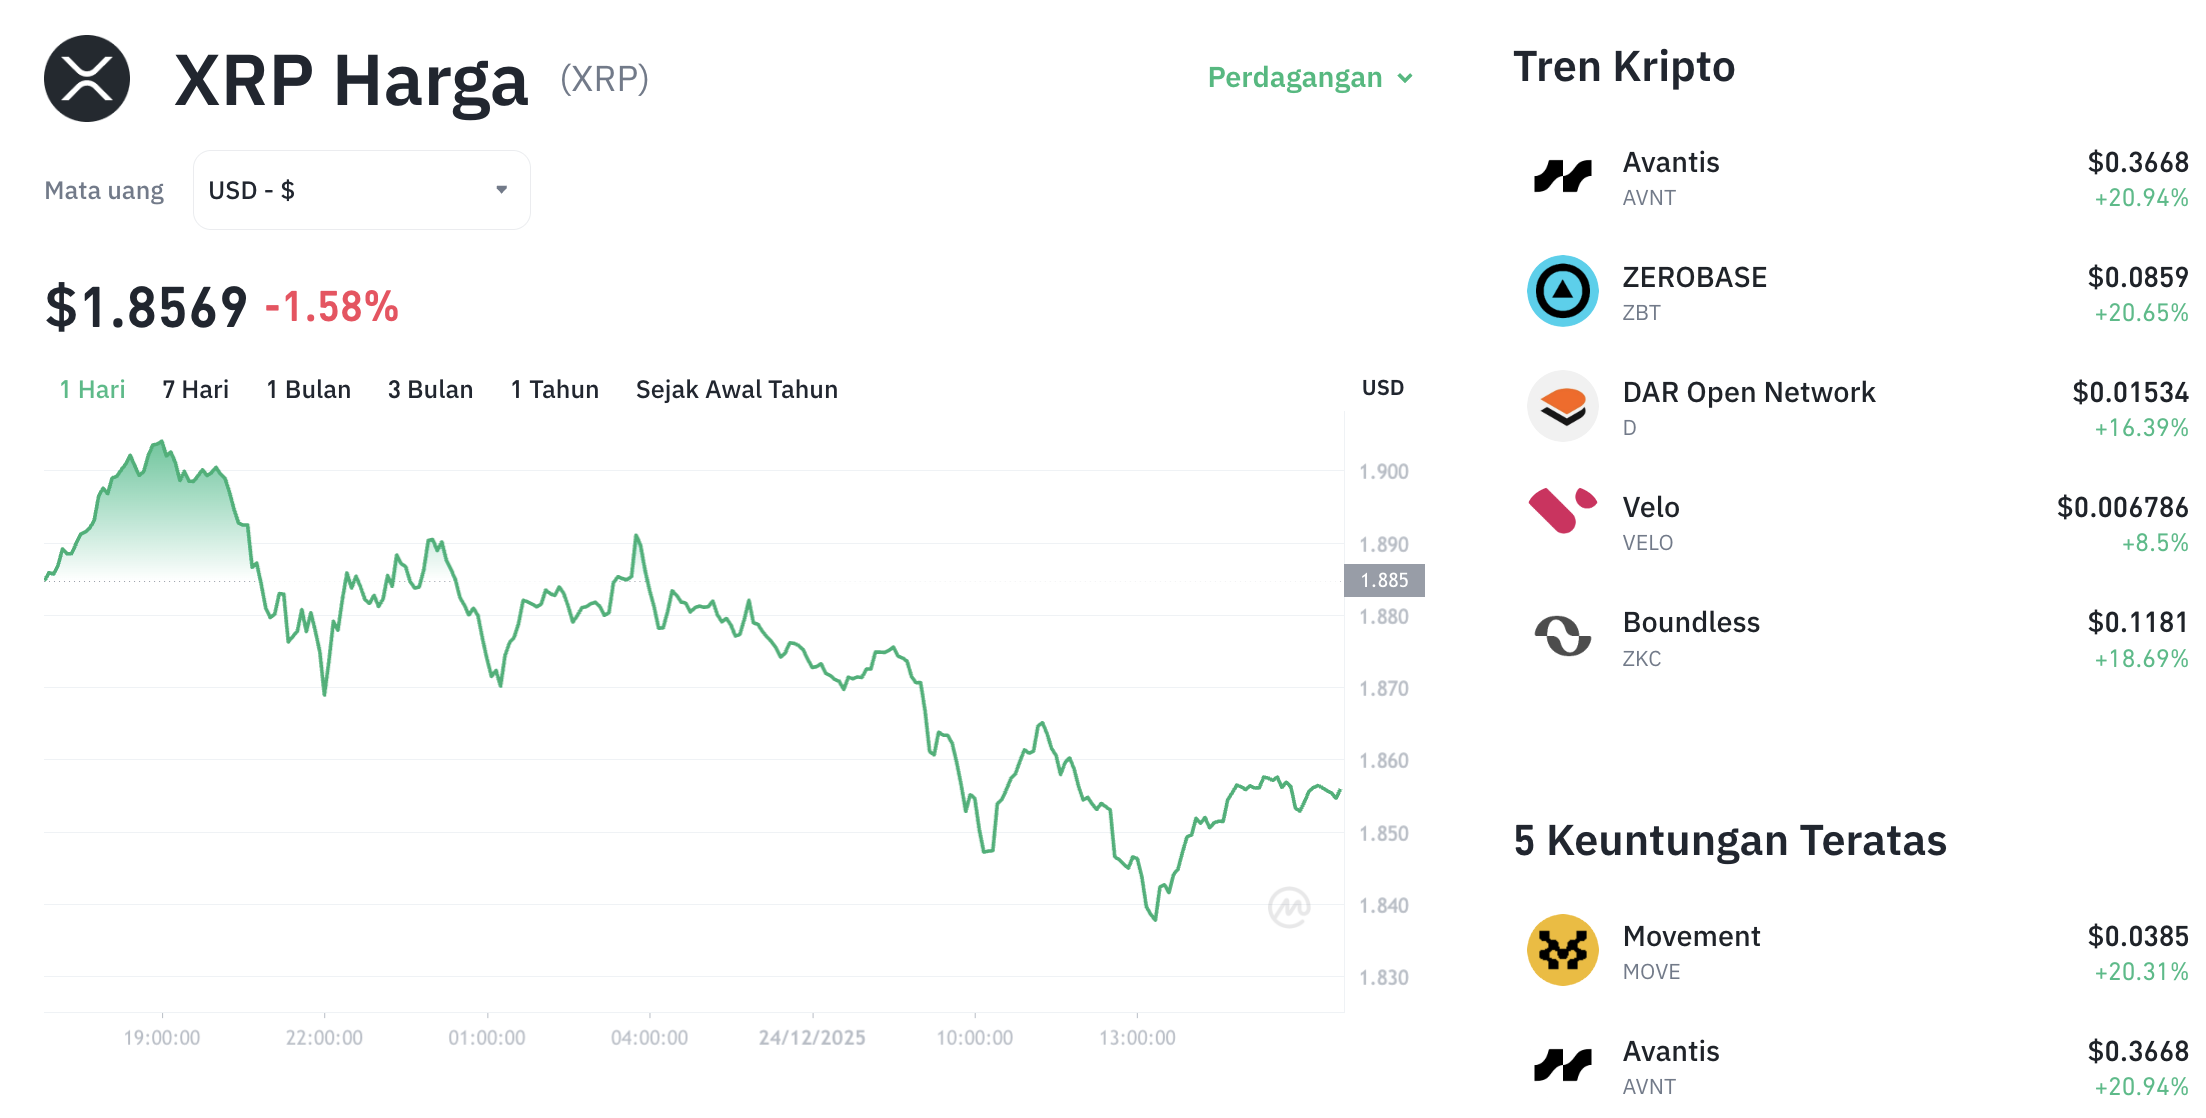Click the Boundless ZKC icon

1560,637
